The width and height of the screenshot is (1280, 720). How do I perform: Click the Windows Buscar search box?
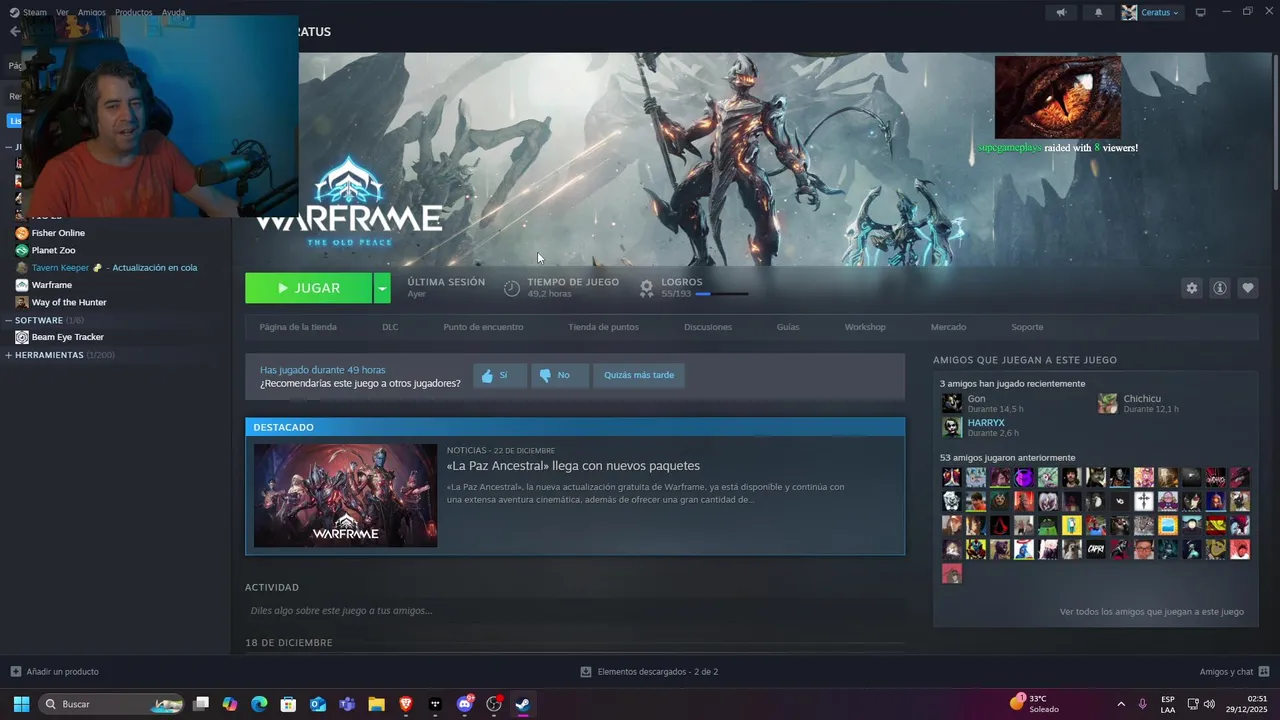(x=112, y=704)
